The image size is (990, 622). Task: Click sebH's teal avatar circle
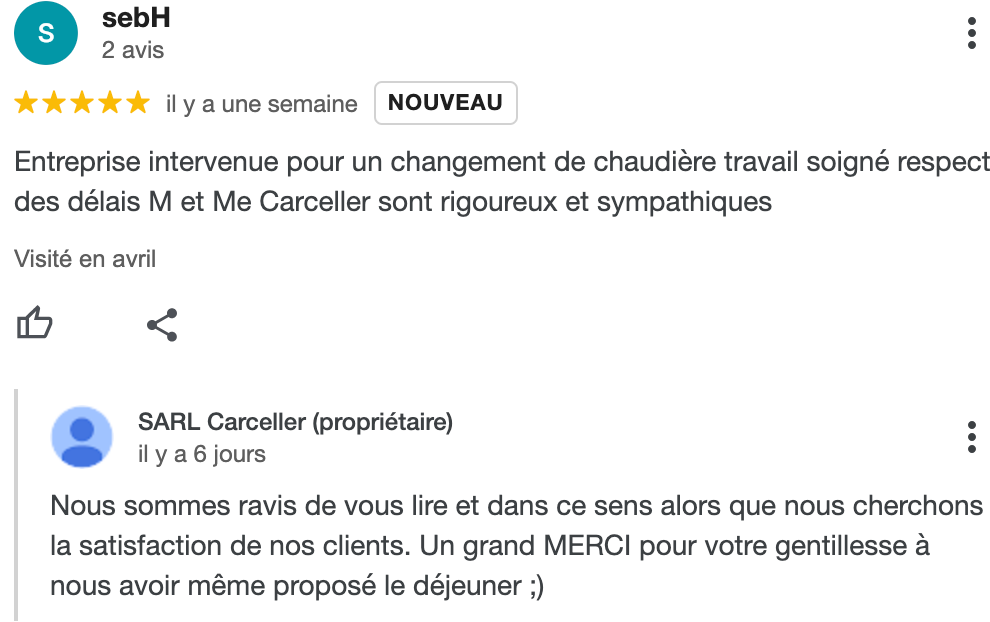(x=46, y=33)
